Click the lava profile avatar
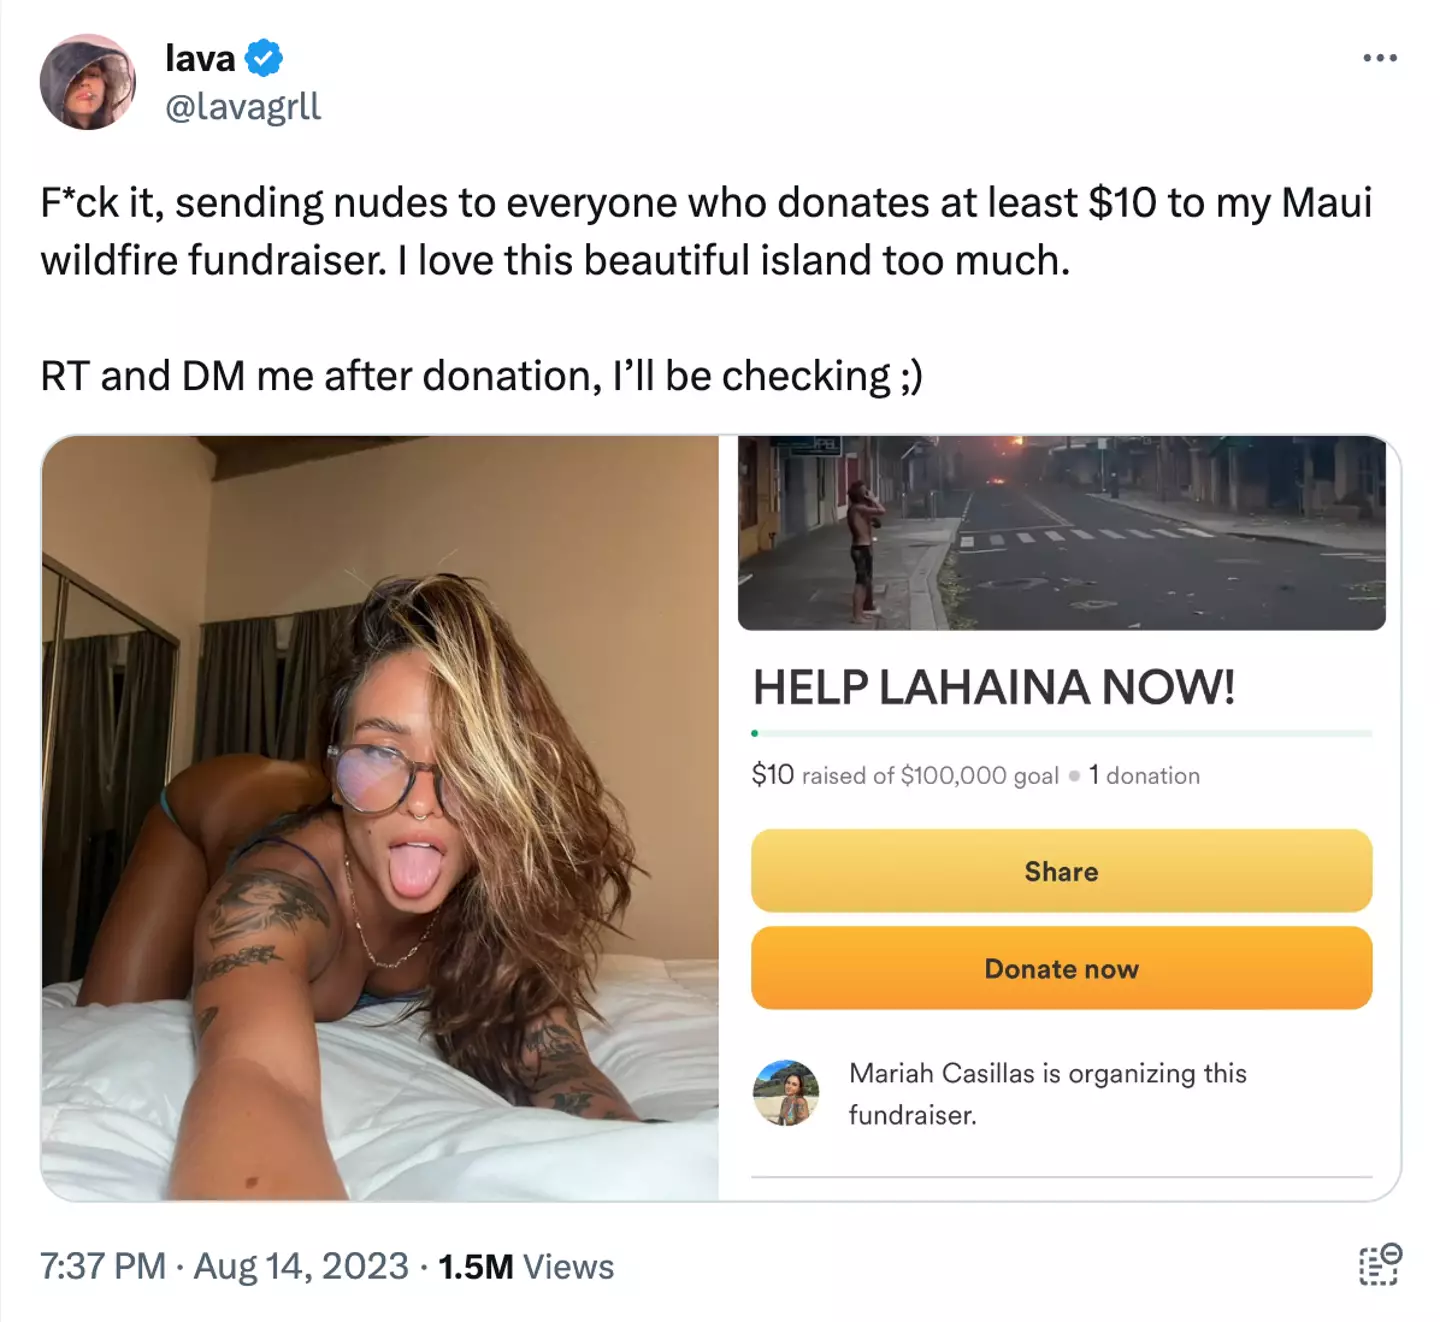 pyautogui.click(x=88, y=82)
